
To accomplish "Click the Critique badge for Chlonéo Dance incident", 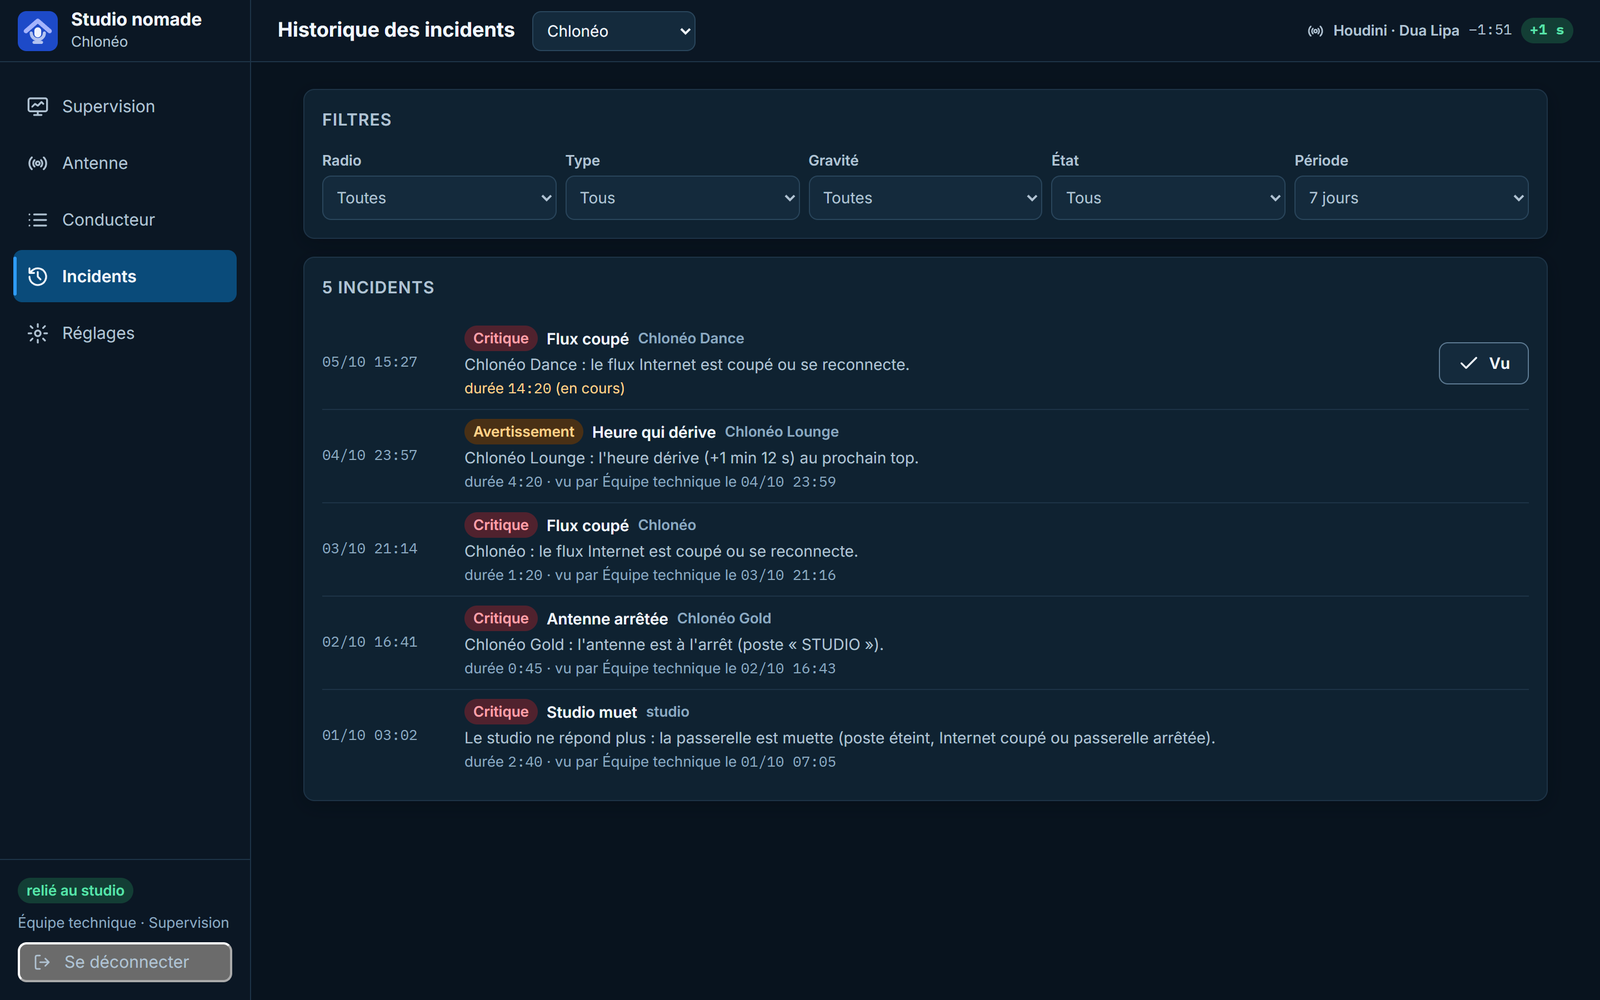I will (501, 338).
